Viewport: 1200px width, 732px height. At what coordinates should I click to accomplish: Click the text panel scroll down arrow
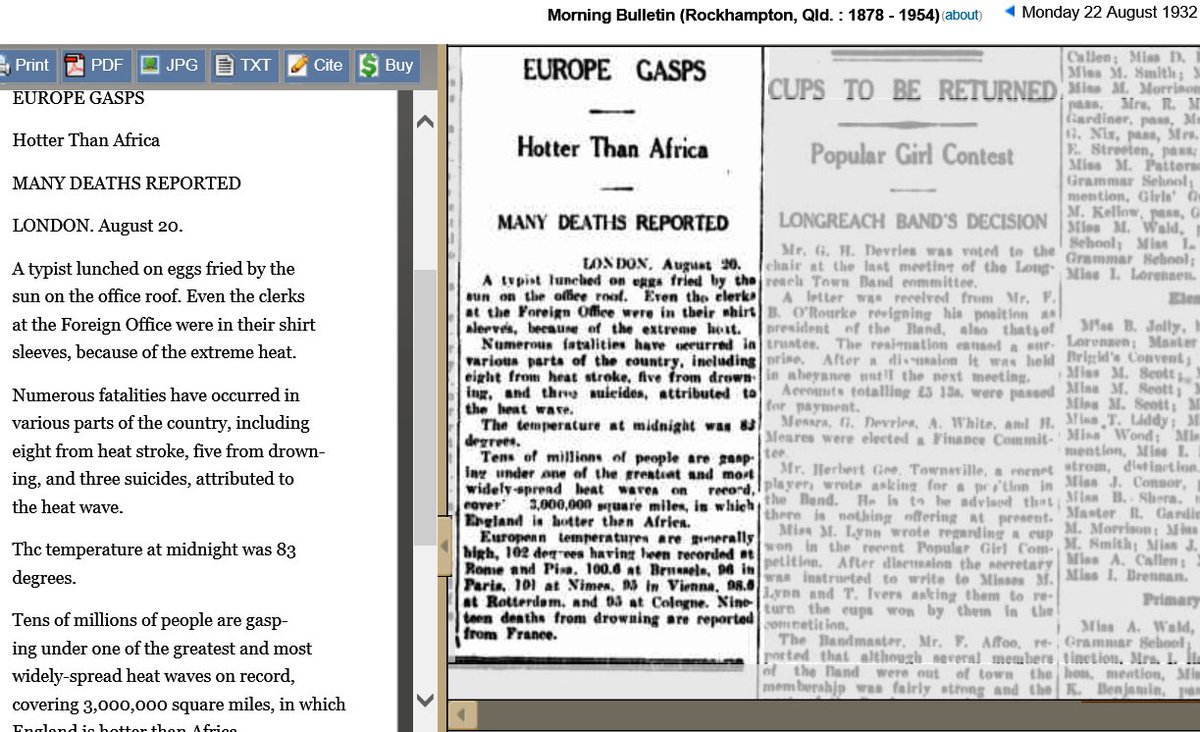point(424,699)
